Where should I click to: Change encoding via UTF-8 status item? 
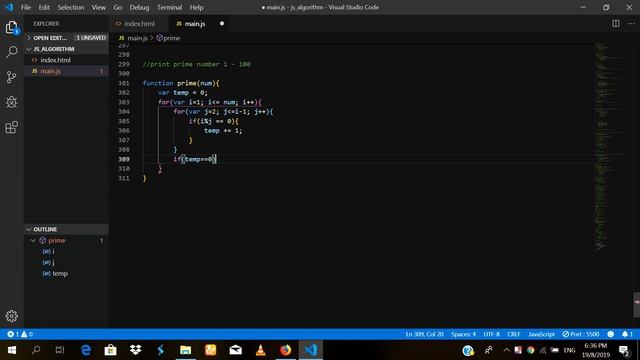click(491, 334)
